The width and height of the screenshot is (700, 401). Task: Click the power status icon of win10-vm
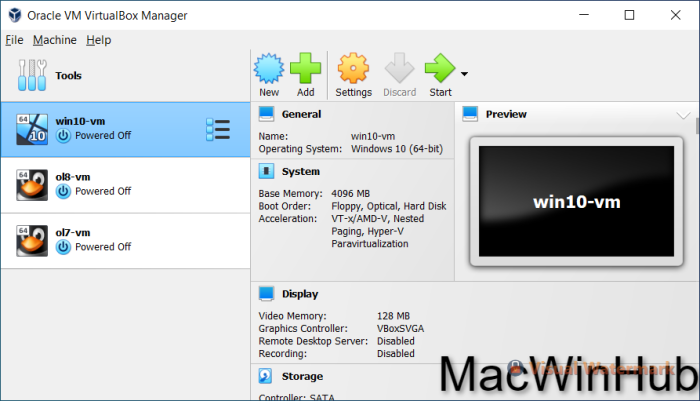63,136
